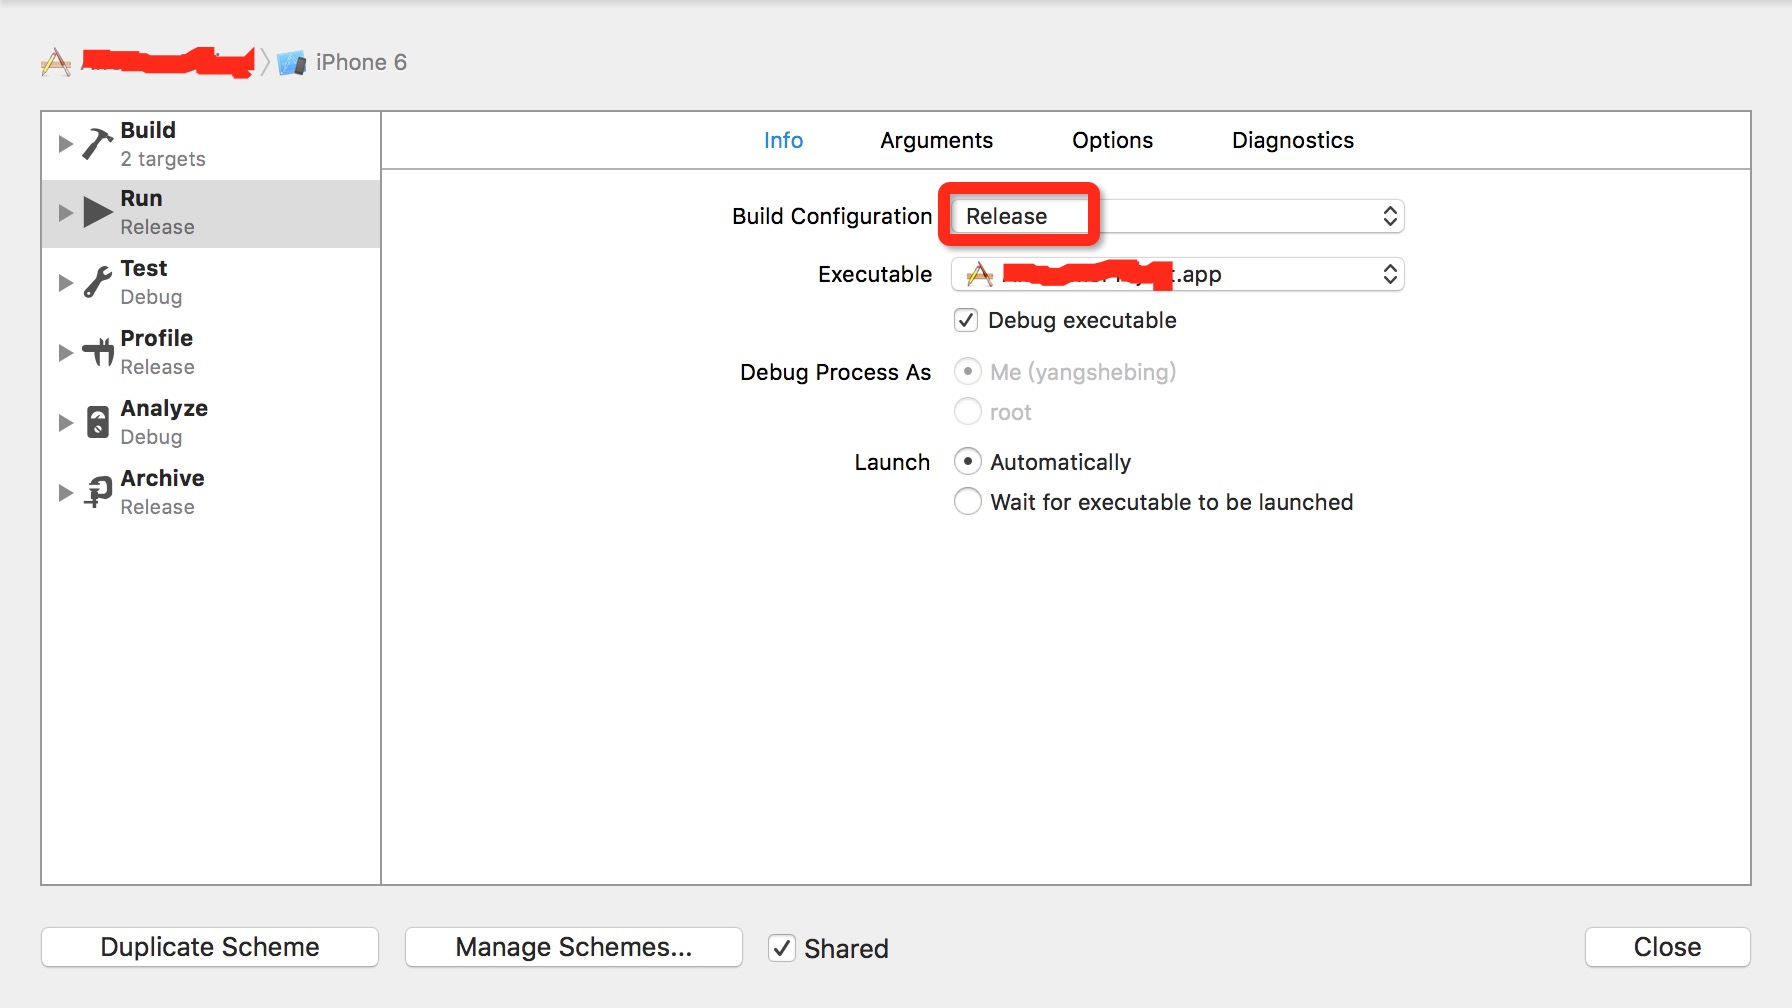The height and width of the screenshot is (1008, 1792).
Task: Click the Manage Schemes button
Action: [573, 947]
